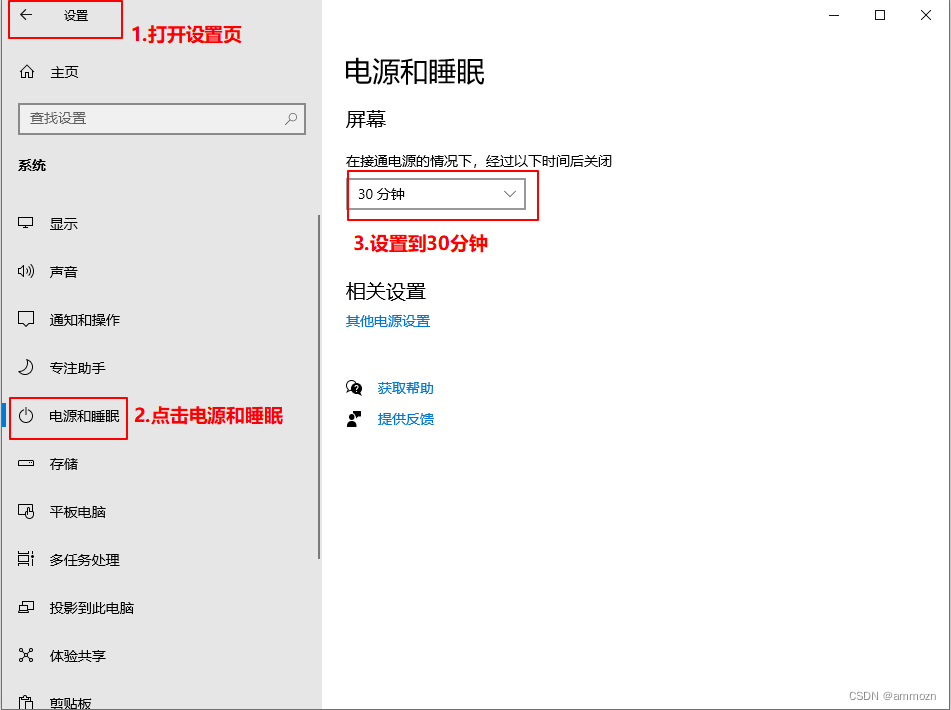Click the Multitasking icon
The height and width of the screenshot is (710, 951).
(25, 559)
